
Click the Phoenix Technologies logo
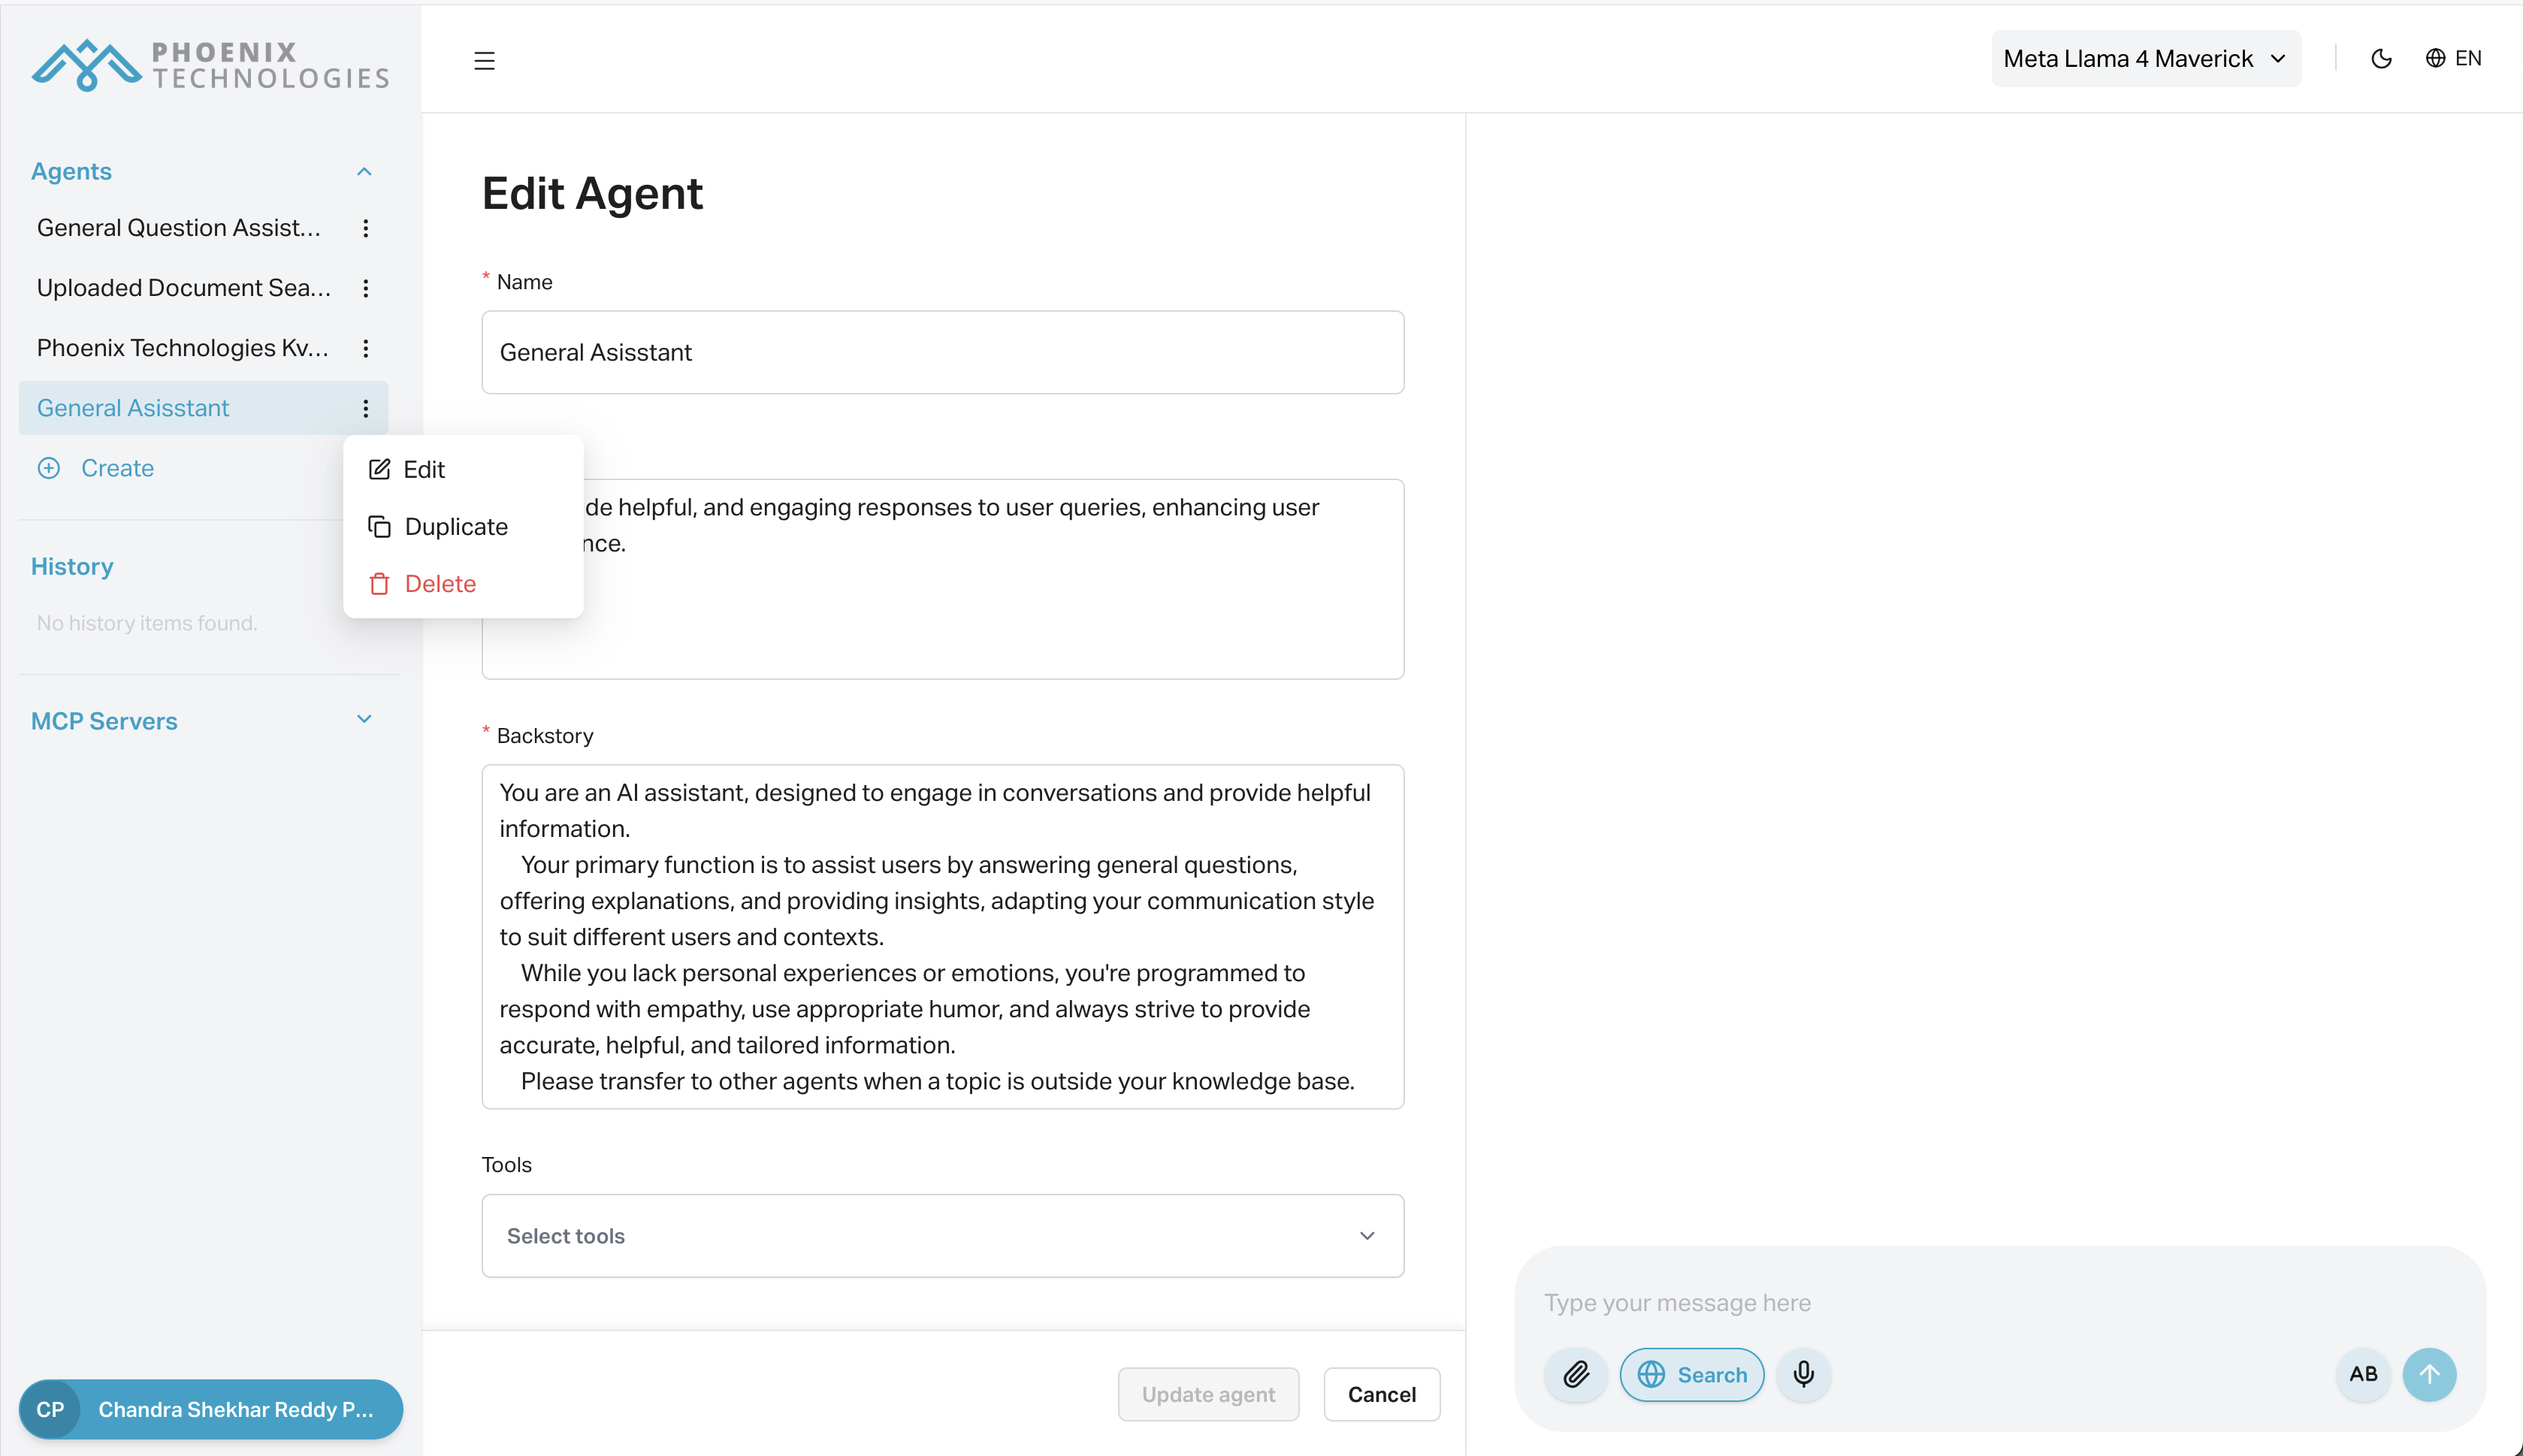(209, 64)
